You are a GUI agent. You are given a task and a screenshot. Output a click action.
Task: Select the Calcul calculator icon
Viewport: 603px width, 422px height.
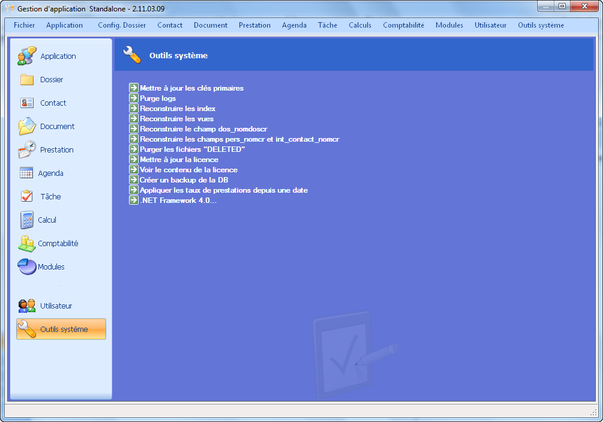[27, 220]
